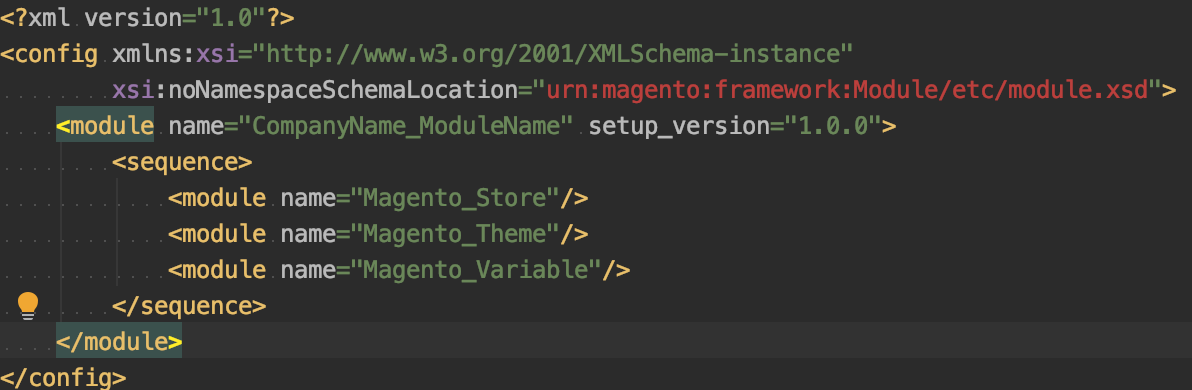Click the highlighted closing module tag
Viewport: 1192px width, 390px height.
[119, 341]
